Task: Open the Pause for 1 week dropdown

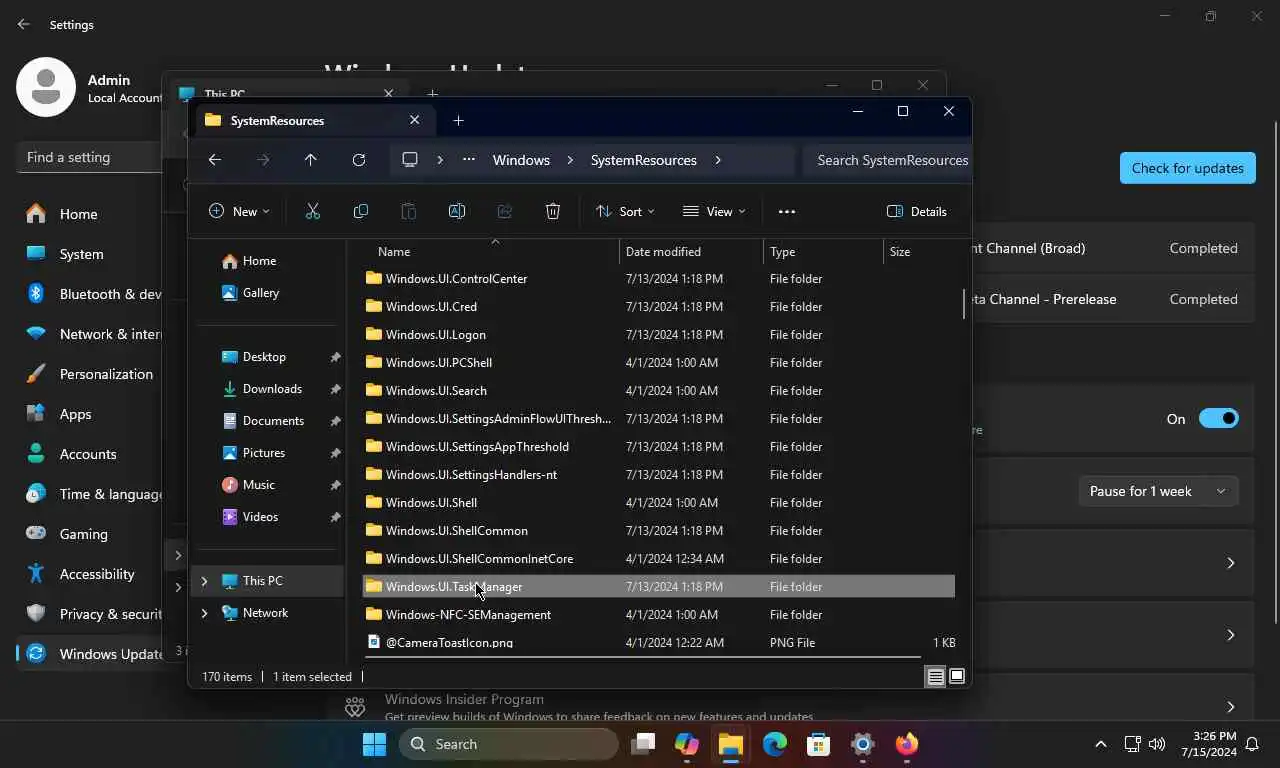Action: tap(1158, 491)
